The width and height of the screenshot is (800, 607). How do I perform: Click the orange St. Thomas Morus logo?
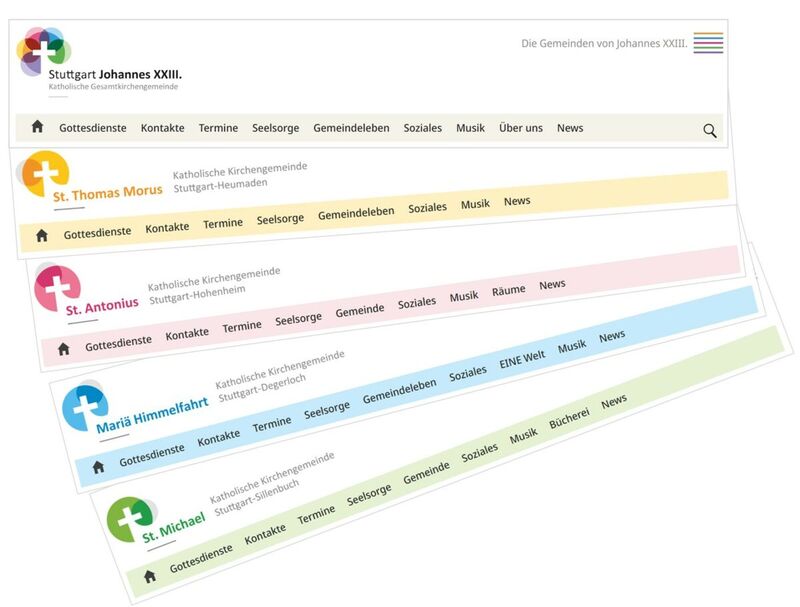pos(44,174)
